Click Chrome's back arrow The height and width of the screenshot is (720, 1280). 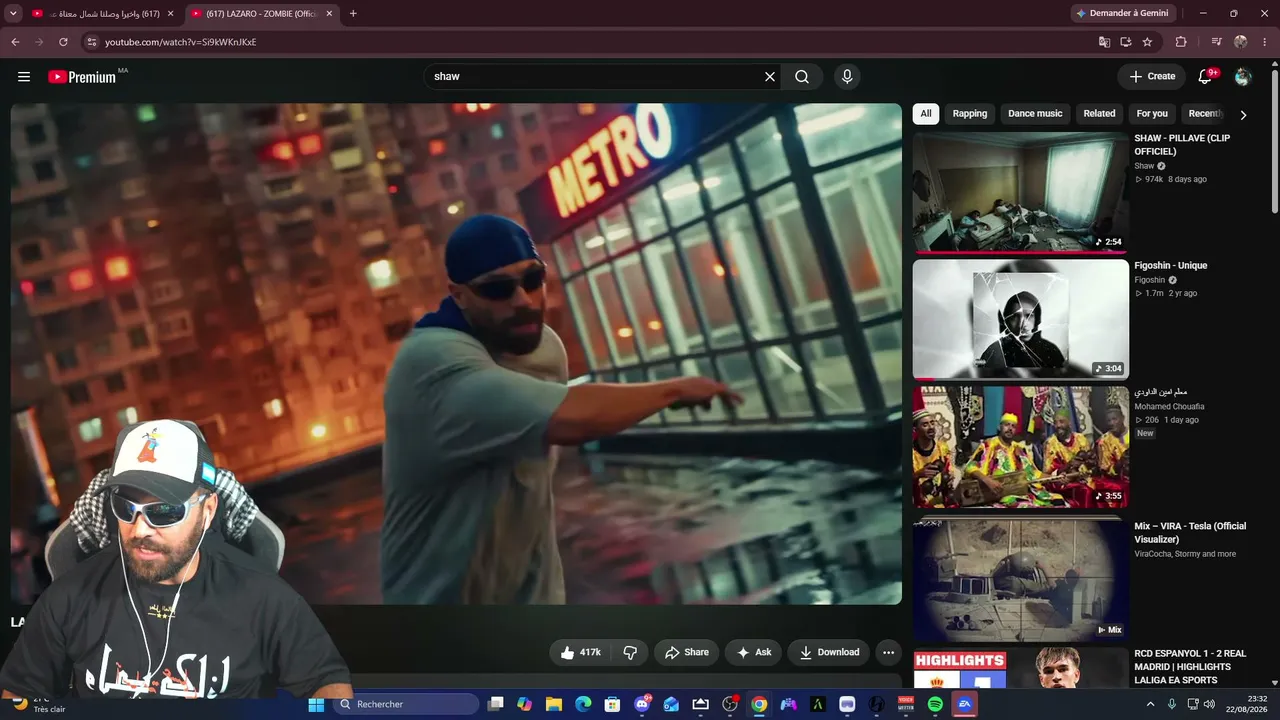pos(15,42)
